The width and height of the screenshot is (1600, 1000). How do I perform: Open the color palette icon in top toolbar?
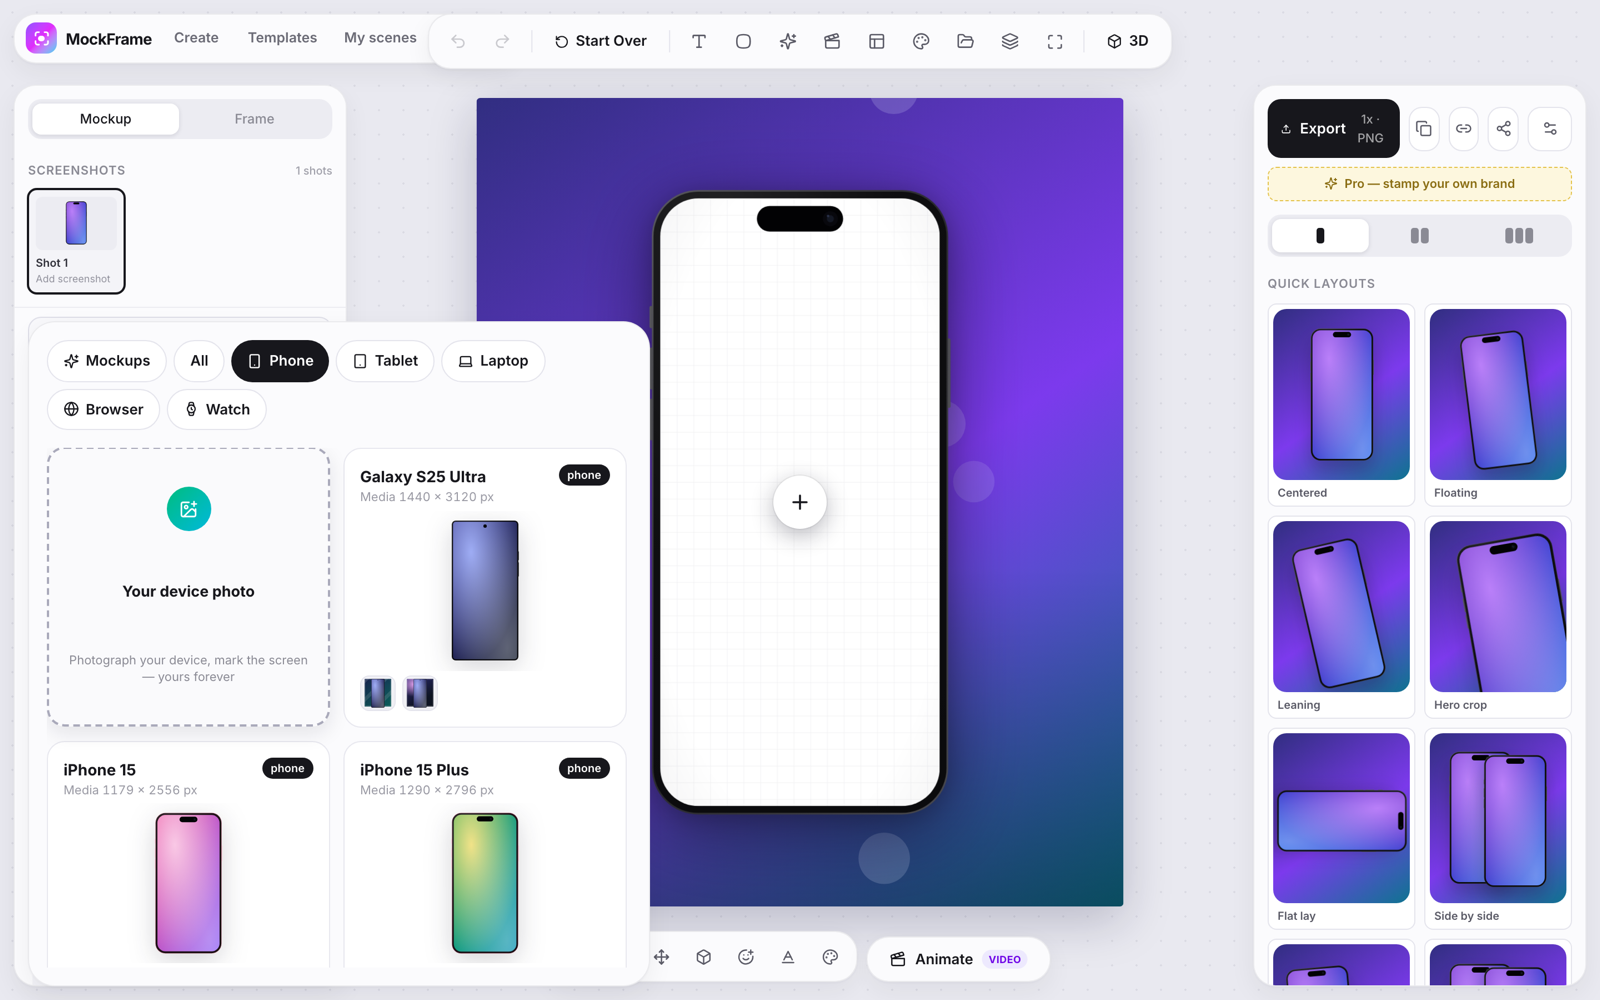921,41
